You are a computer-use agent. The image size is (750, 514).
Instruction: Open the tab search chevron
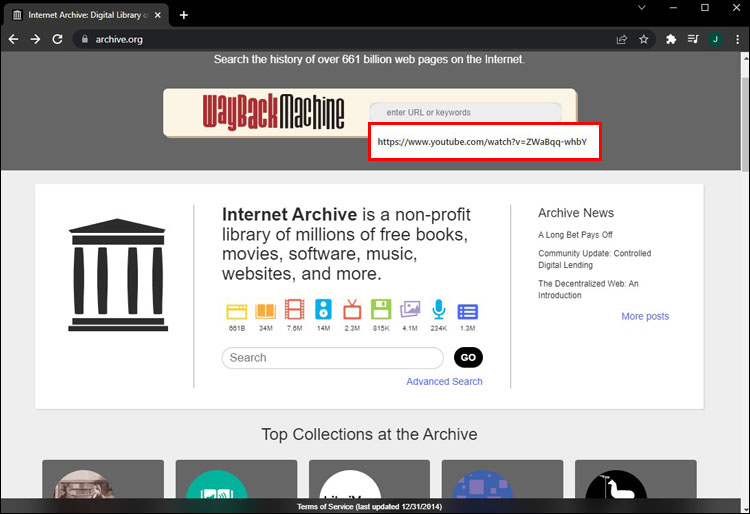click(x=642, y=8)
